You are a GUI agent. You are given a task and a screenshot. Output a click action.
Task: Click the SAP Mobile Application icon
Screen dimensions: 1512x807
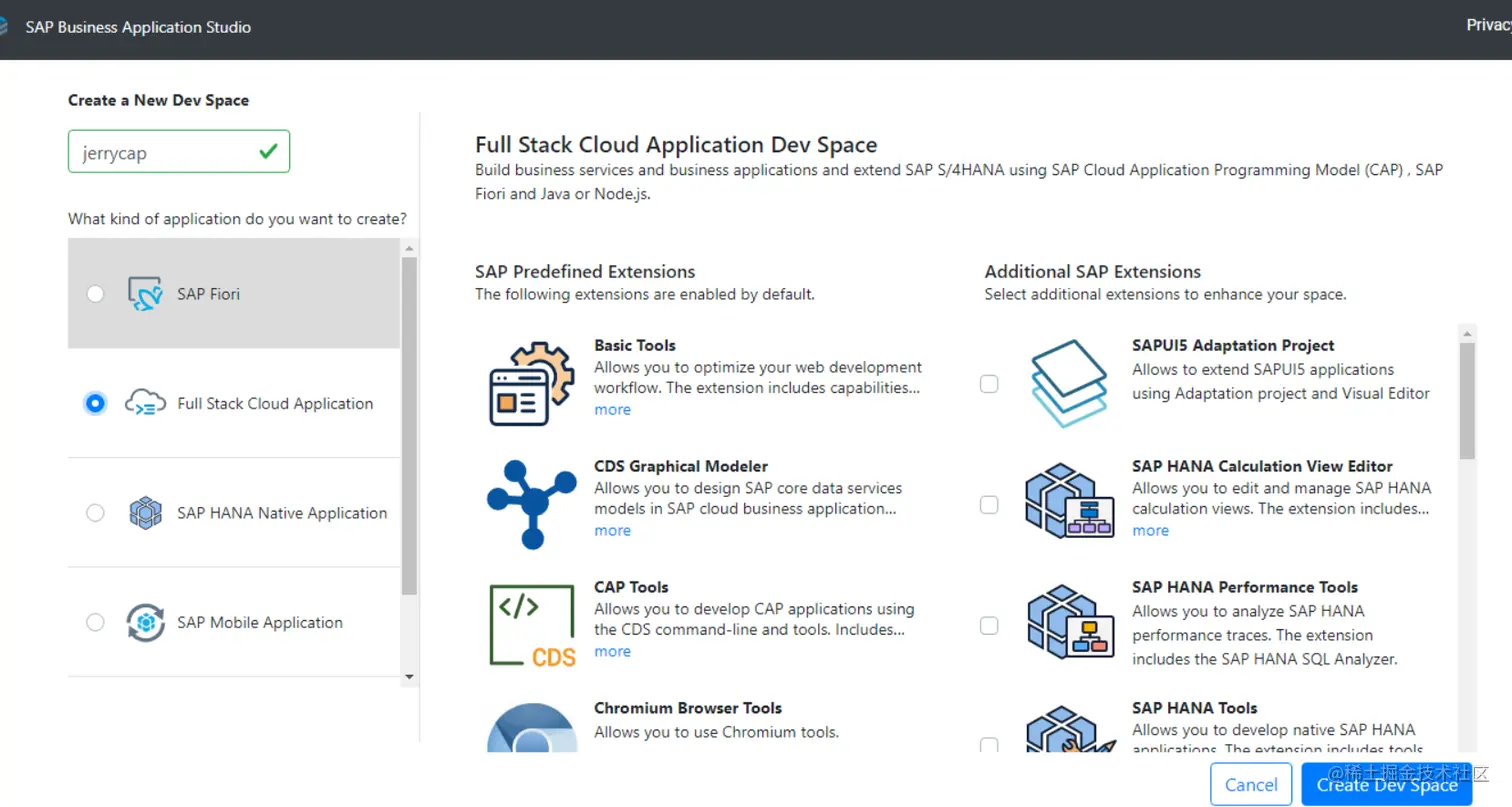tap(146, 623)
